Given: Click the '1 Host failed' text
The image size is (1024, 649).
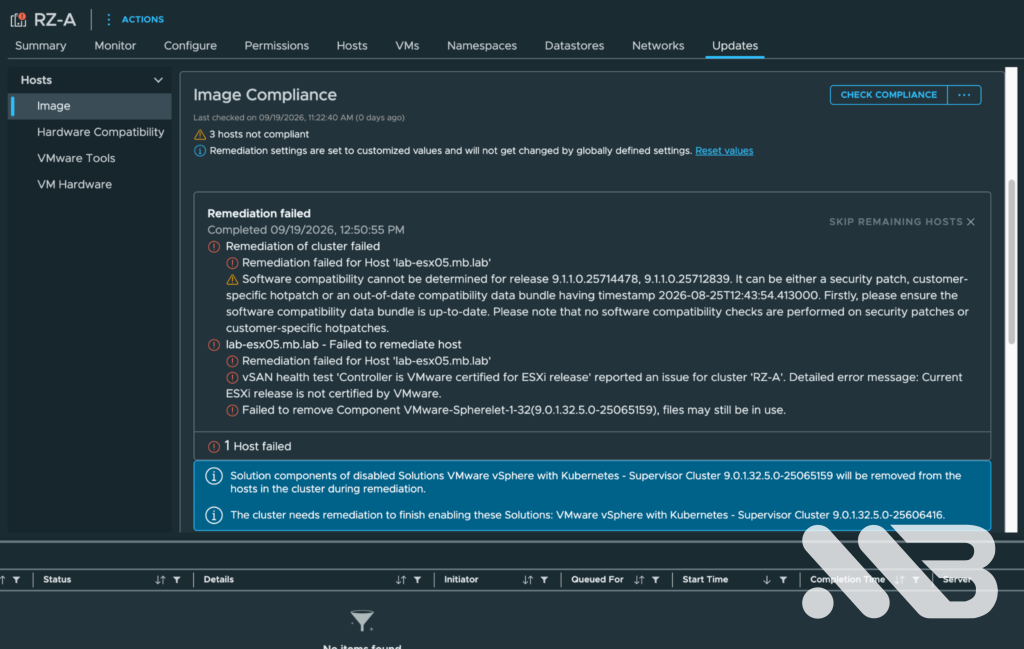Looking at the screenshot, I should pos(258,447).
